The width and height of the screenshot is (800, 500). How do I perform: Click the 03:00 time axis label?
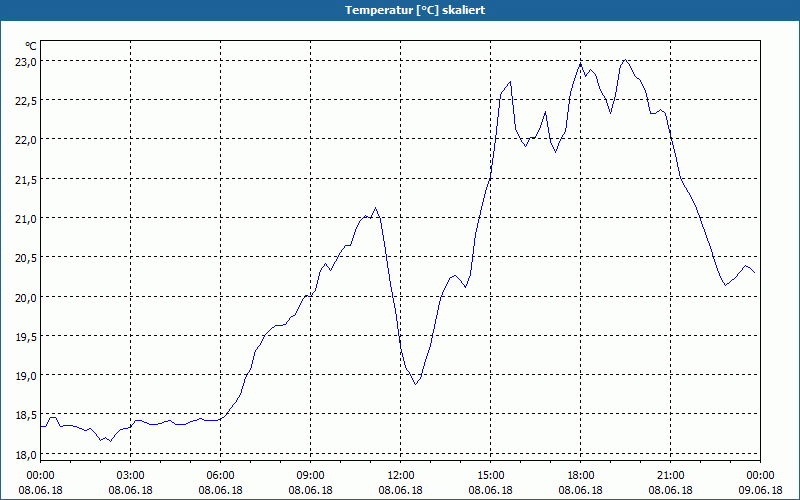[130, 476]
